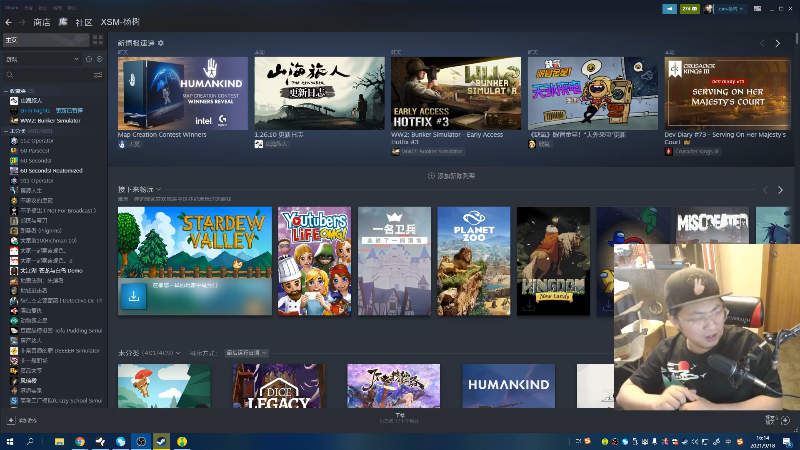Go forward with the right arrow
The image size is (800, 450).
22,22
